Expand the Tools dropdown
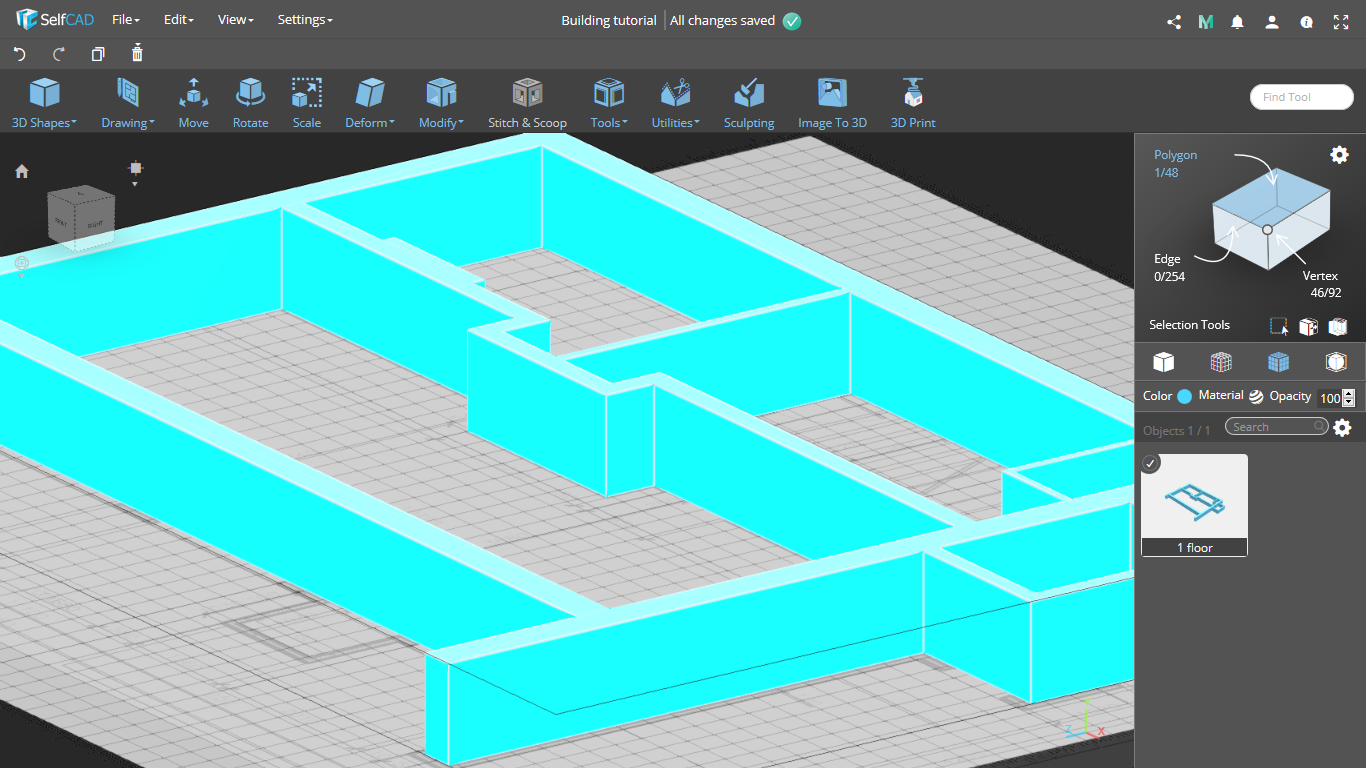This screenshot has width=1366, height=768. tap(609, 104)
